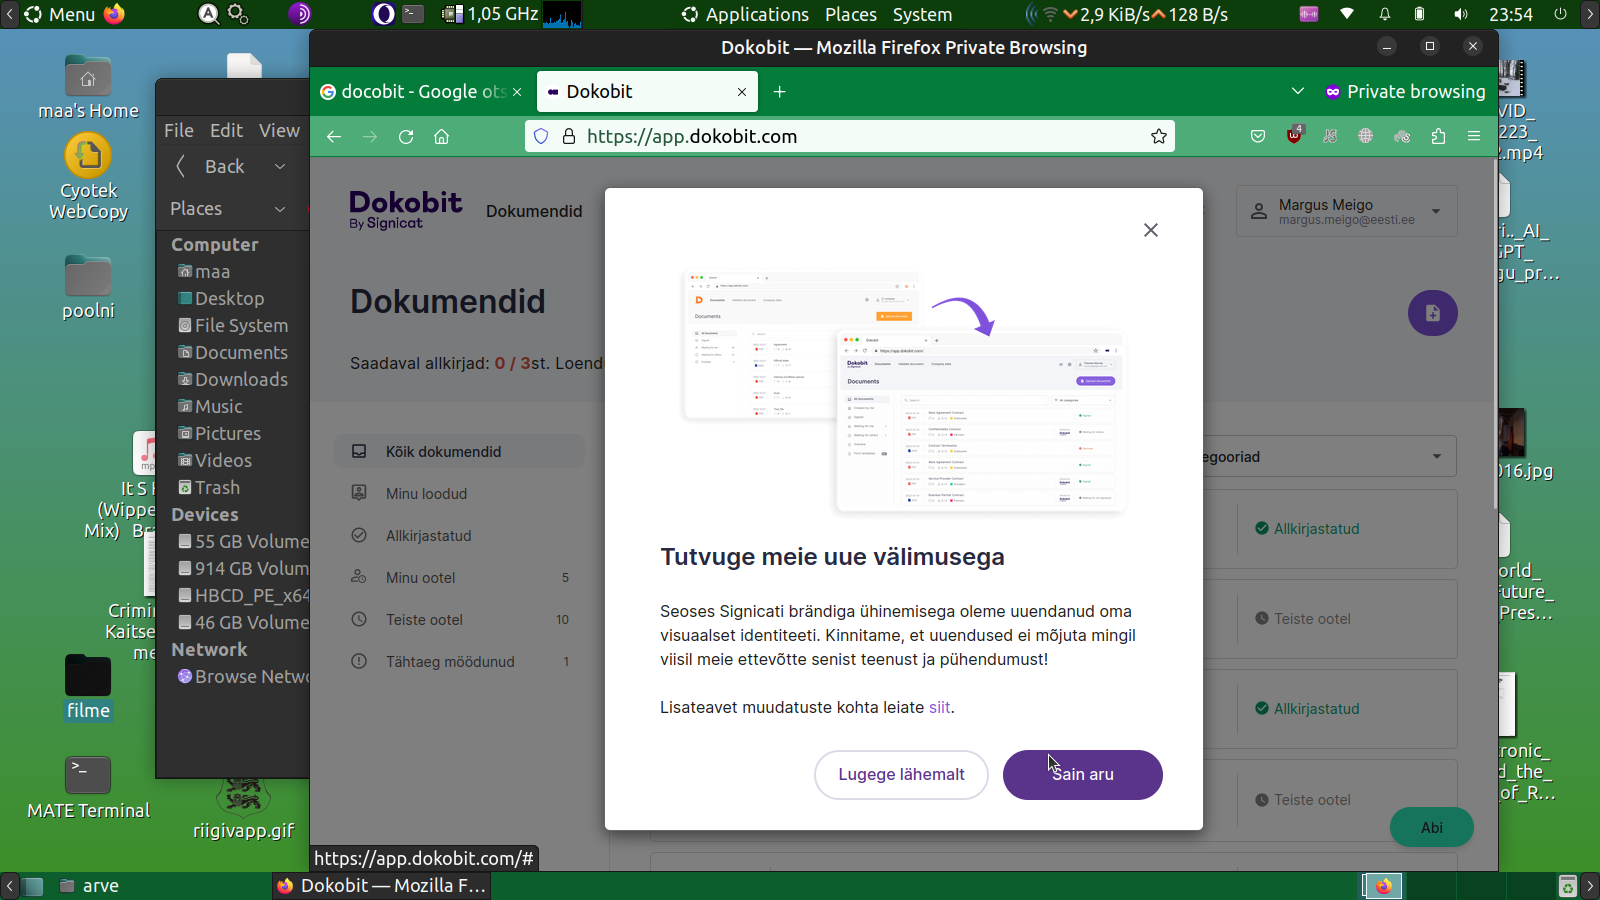The width and height of the screenshot is (1600, 900).
Task: Click the Abi help button
Action: [x=1432, y=827]
